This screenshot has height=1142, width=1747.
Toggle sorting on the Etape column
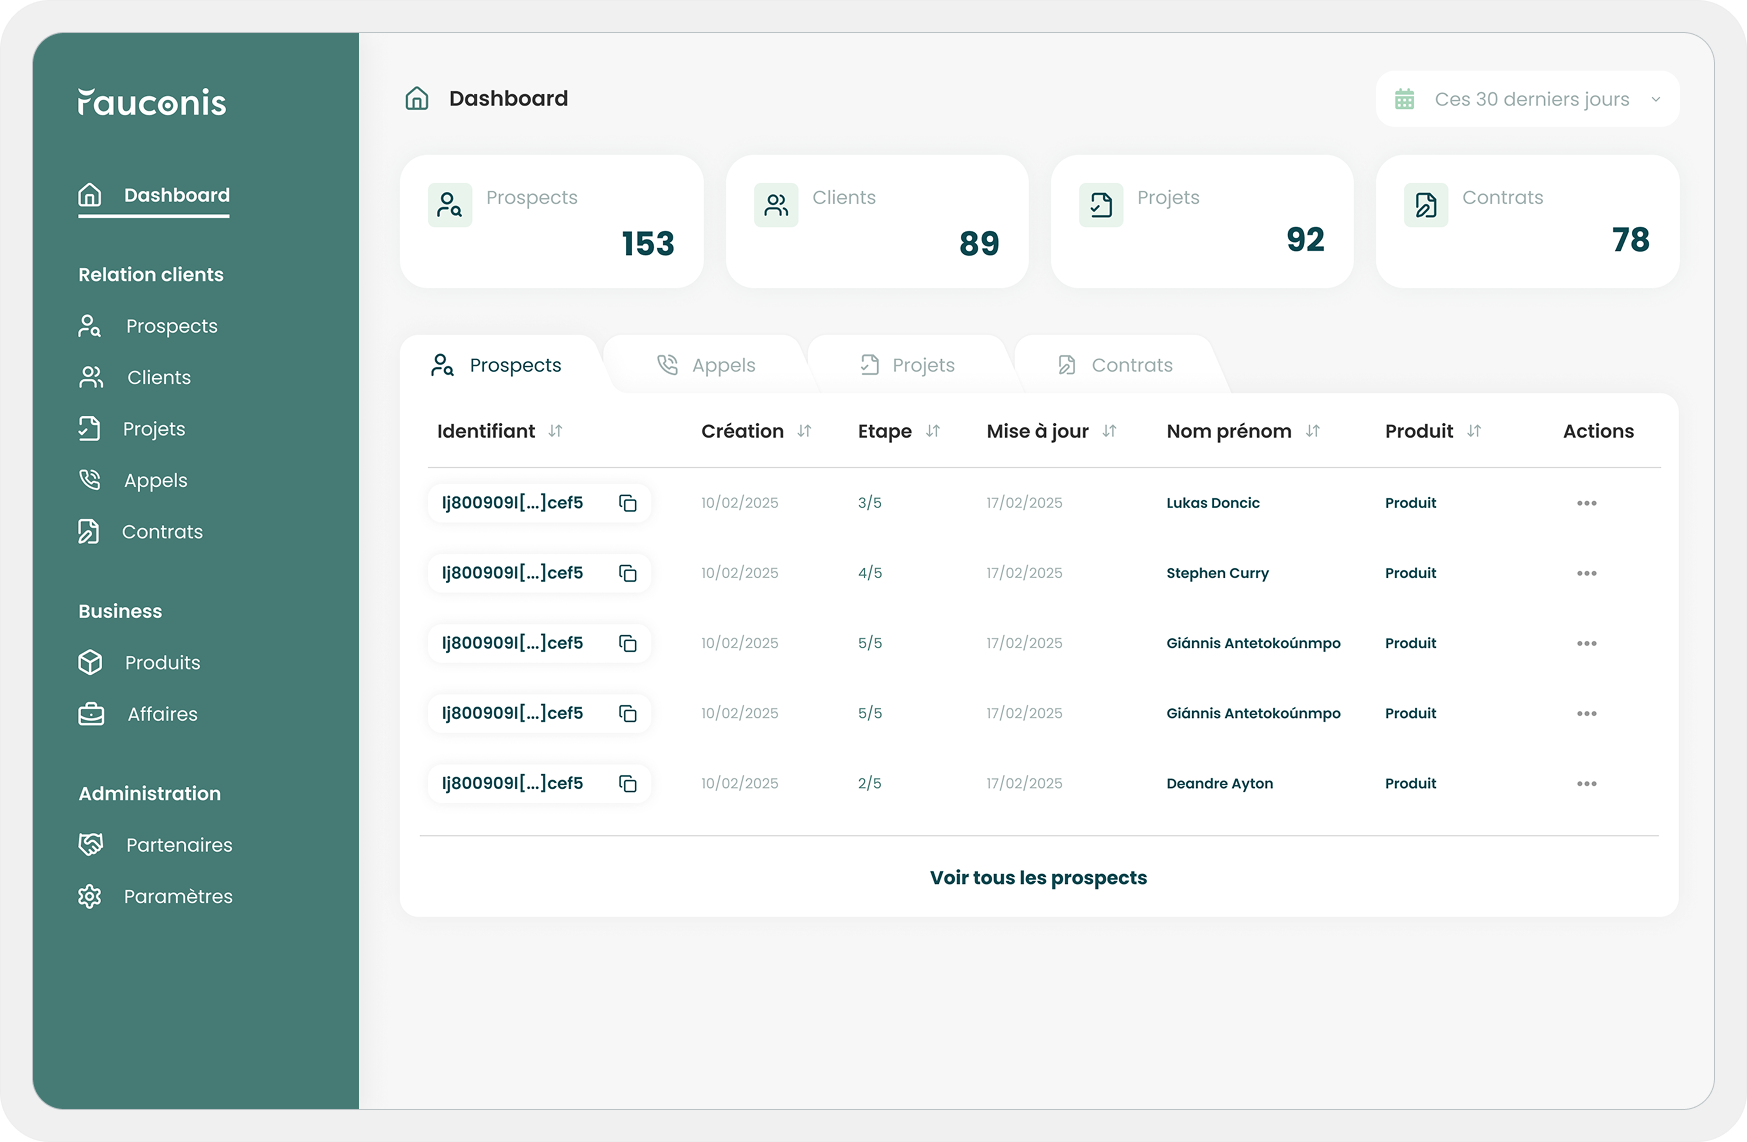(934, 431)
